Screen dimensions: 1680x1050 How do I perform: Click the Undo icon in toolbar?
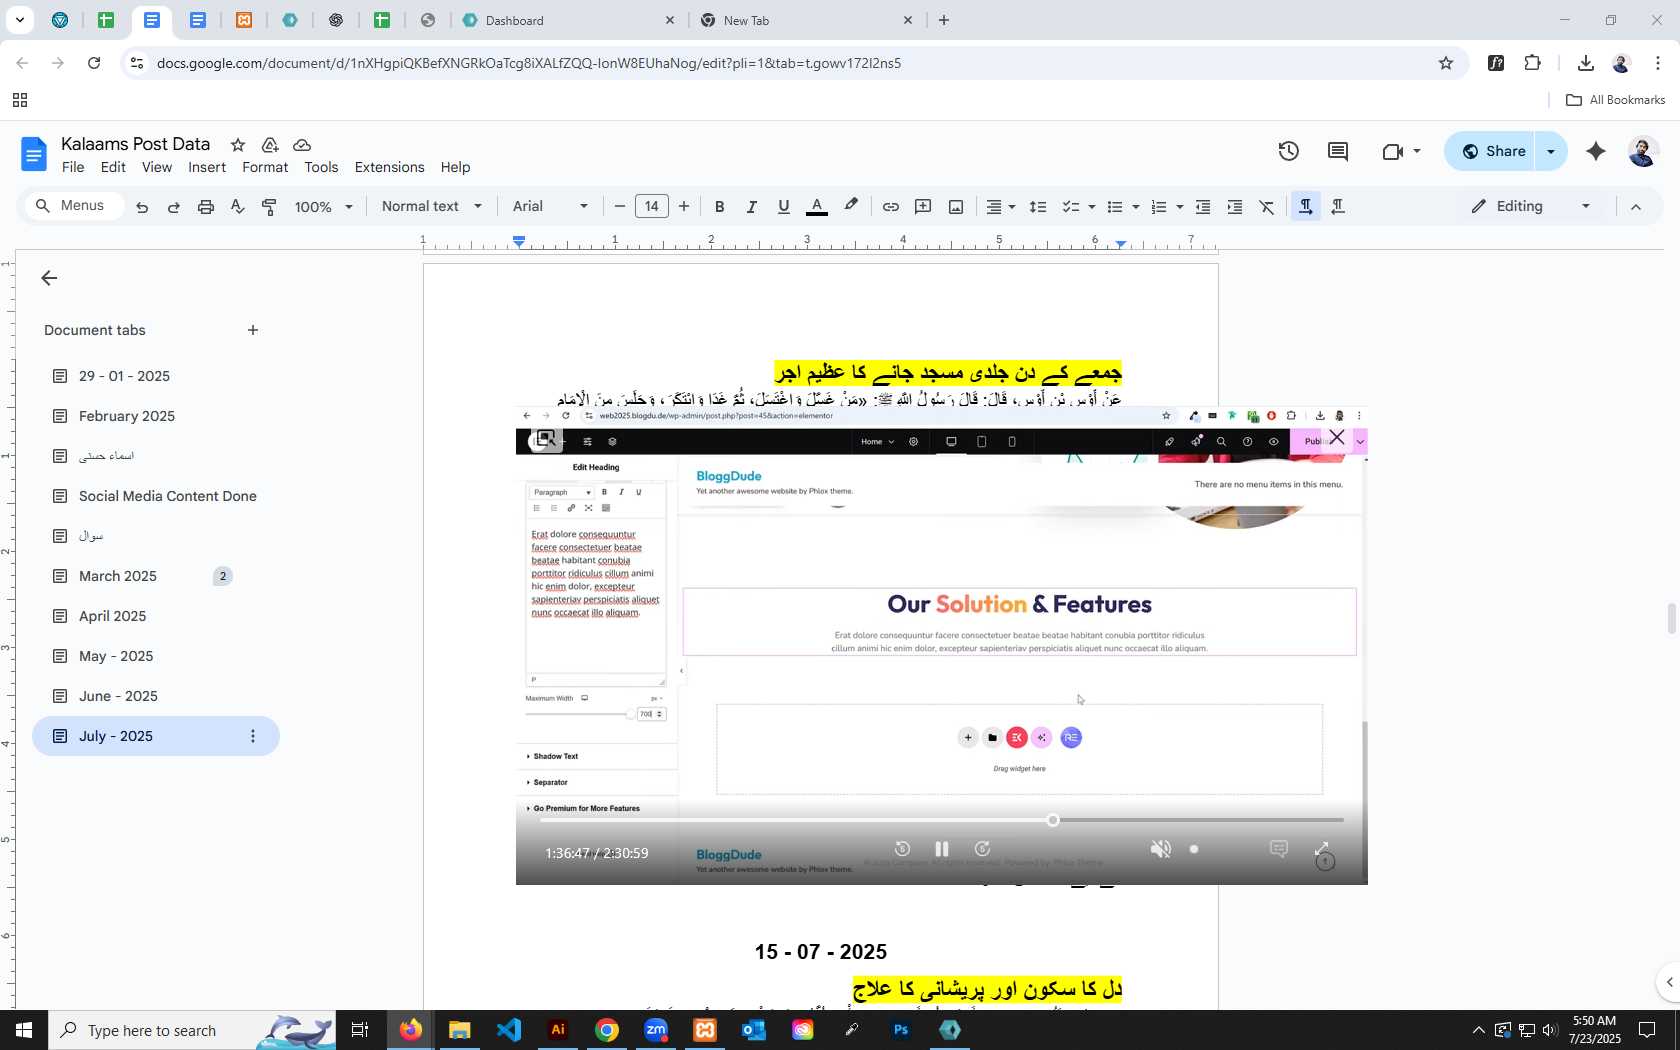[142, 207]
